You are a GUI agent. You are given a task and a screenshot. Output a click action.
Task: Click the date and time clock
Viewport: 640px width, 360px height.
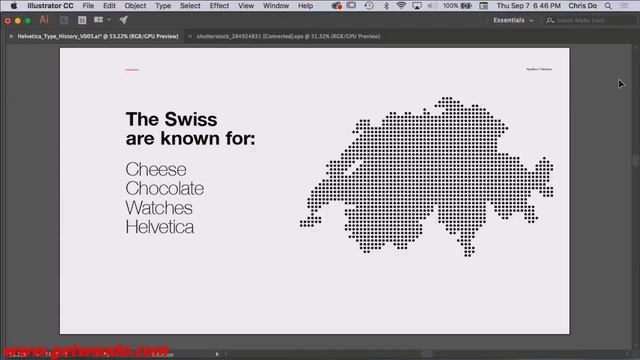pos(529,6)
